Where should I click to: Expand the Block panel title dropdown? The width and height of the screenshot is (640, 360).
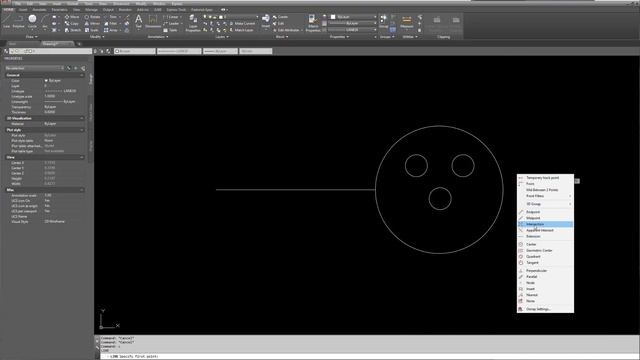point(282,37)
